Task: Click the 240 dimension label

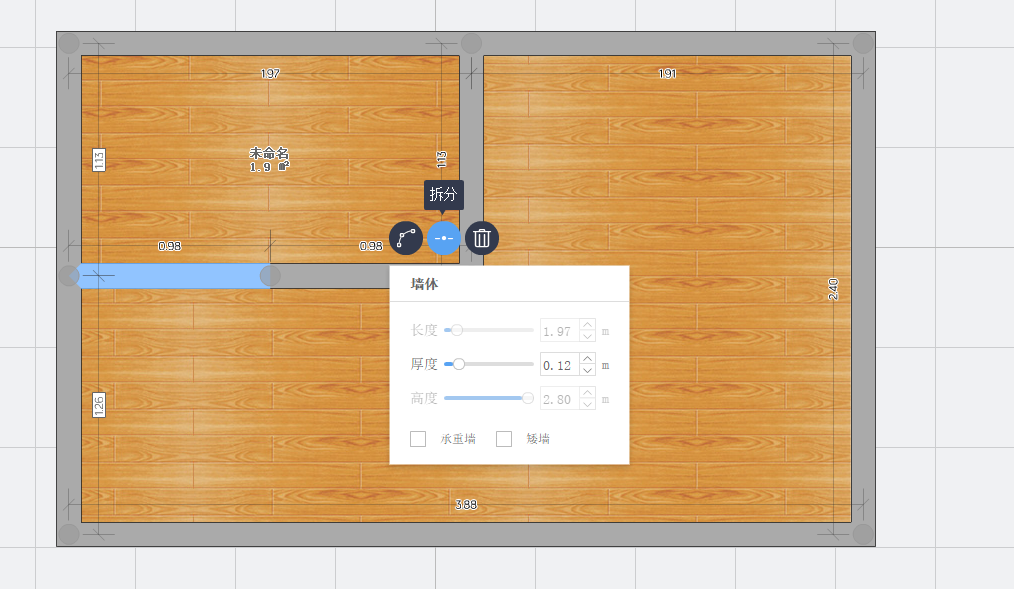Action: click(x=834, y=289)
